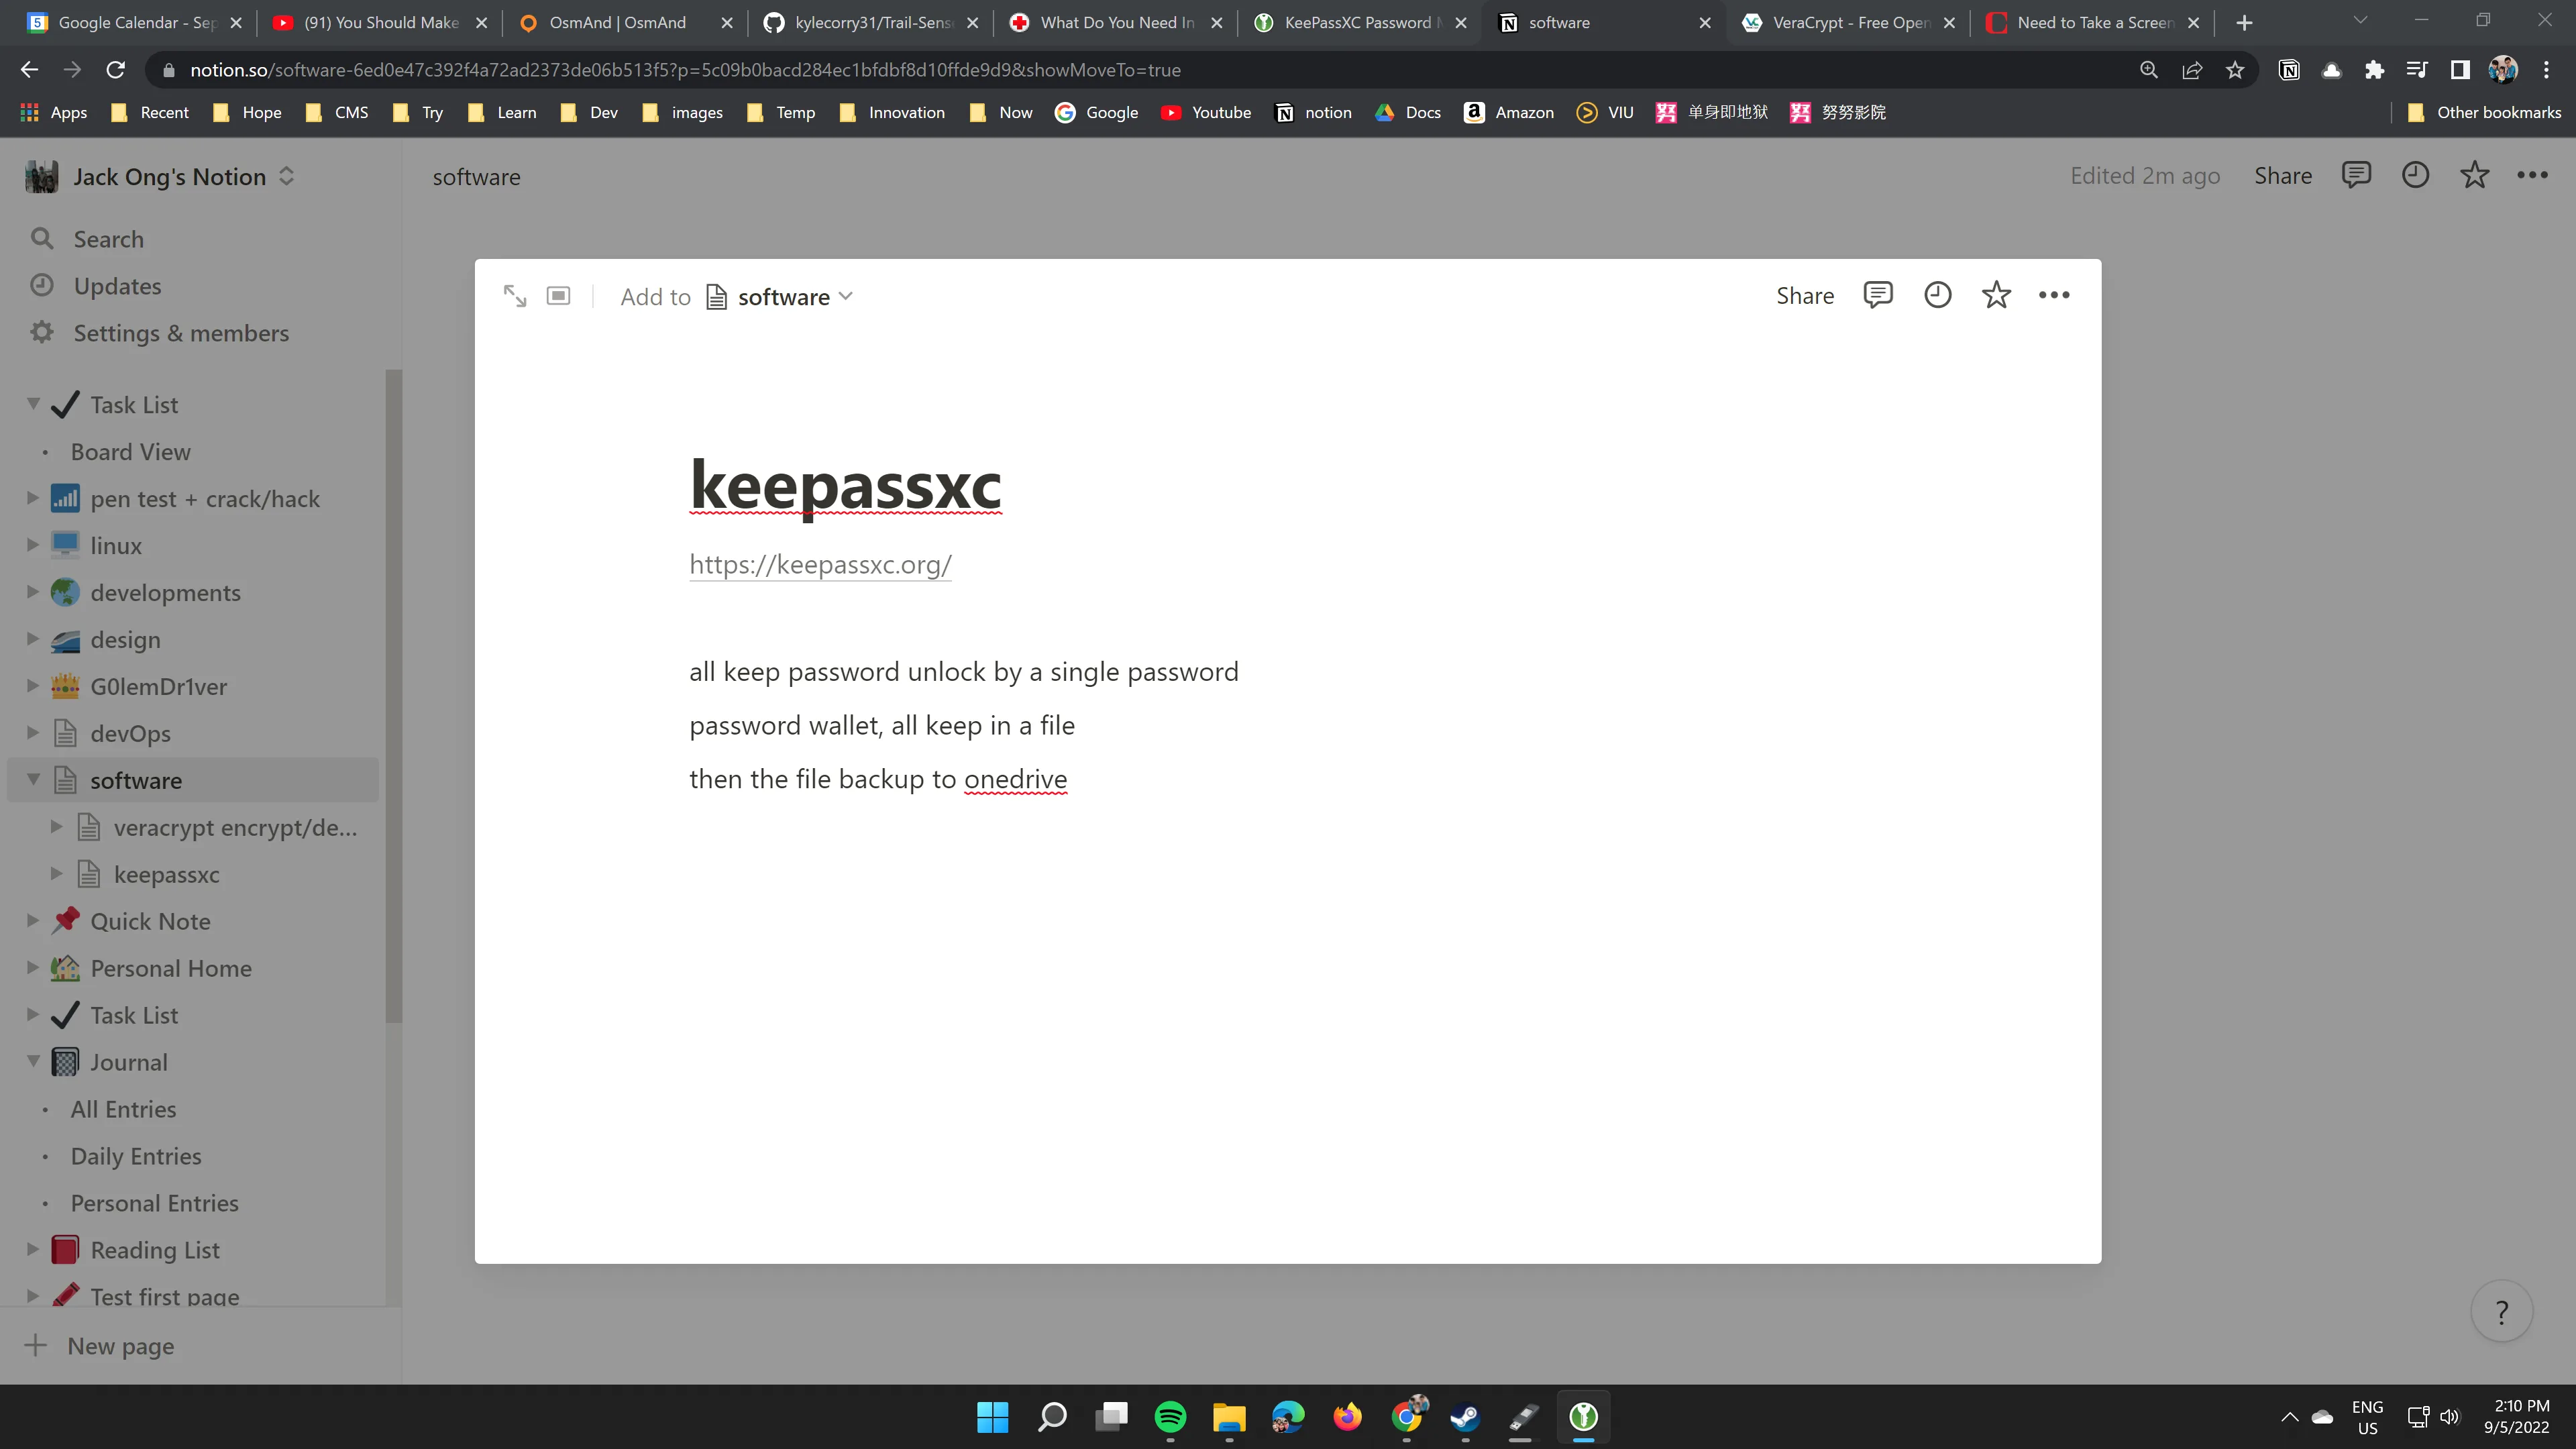2576x1449 pixels.
Task: Open page options three dots in top bar
Action: 2532,175
